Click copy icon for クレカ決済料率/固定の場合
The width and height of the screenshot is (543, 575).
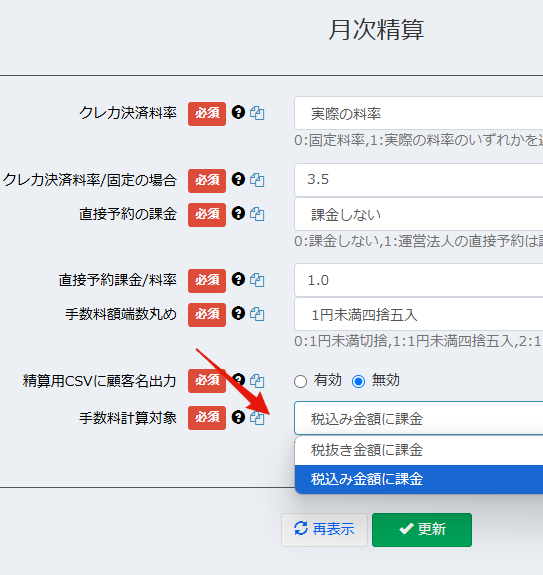coord(257,180)
